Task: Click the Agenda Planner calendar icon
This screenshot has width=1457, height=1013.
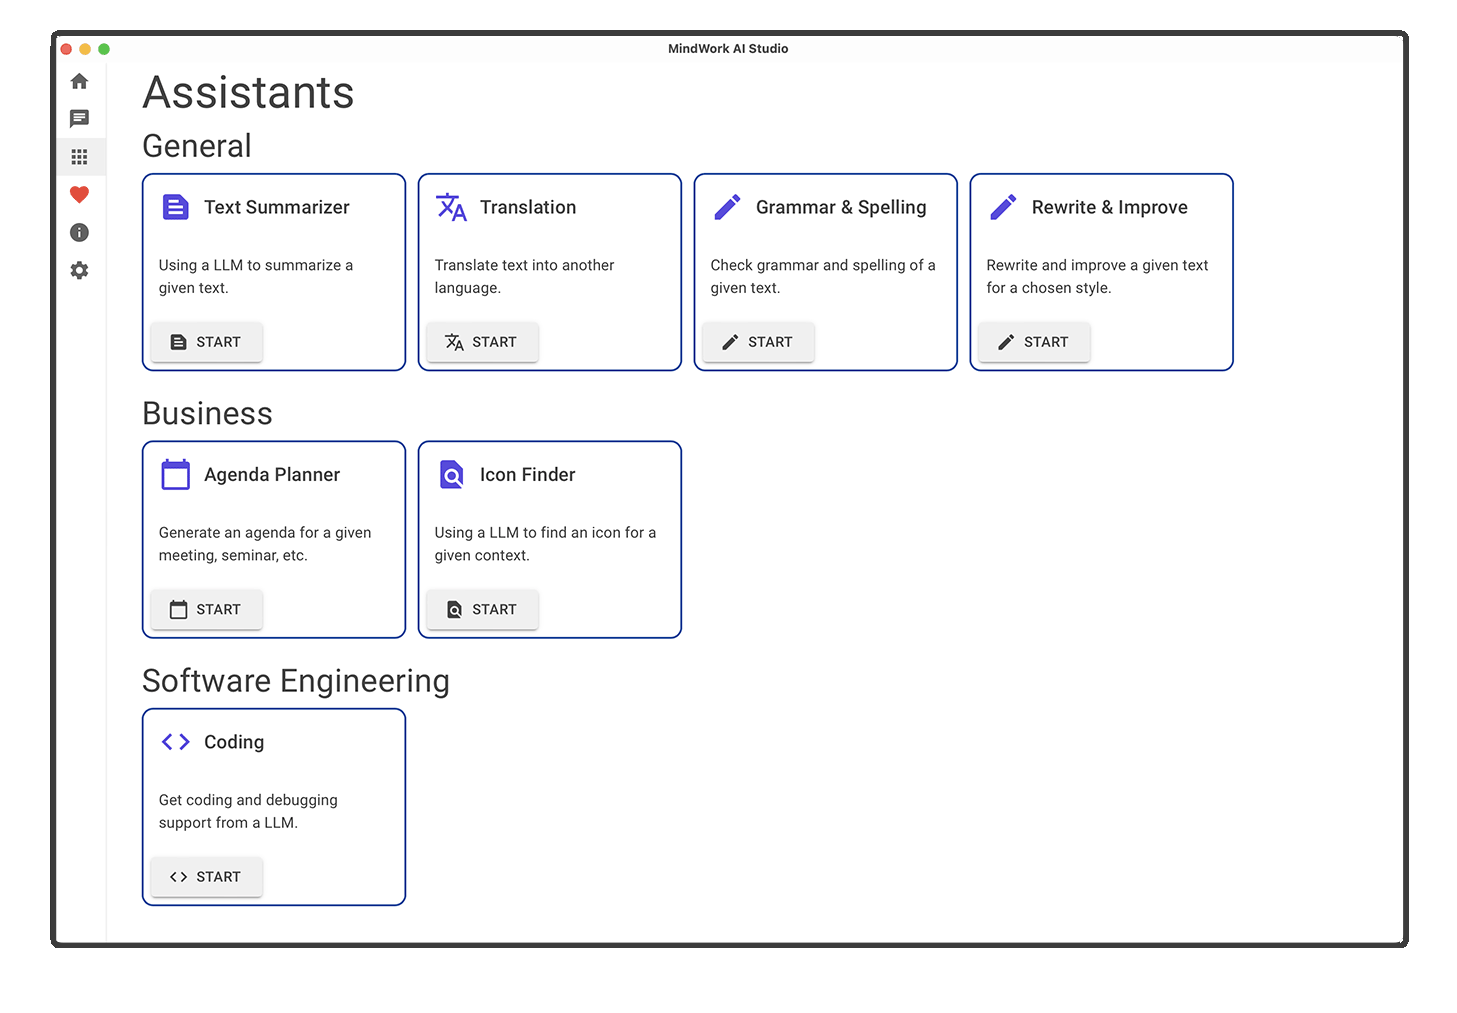Action: 176,474
